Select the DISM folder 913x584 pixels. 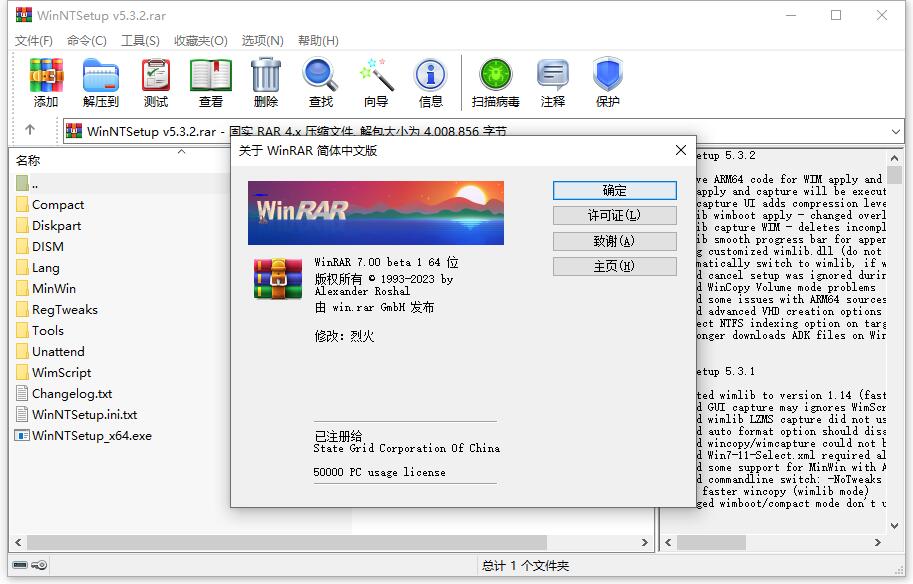[48, 247]
